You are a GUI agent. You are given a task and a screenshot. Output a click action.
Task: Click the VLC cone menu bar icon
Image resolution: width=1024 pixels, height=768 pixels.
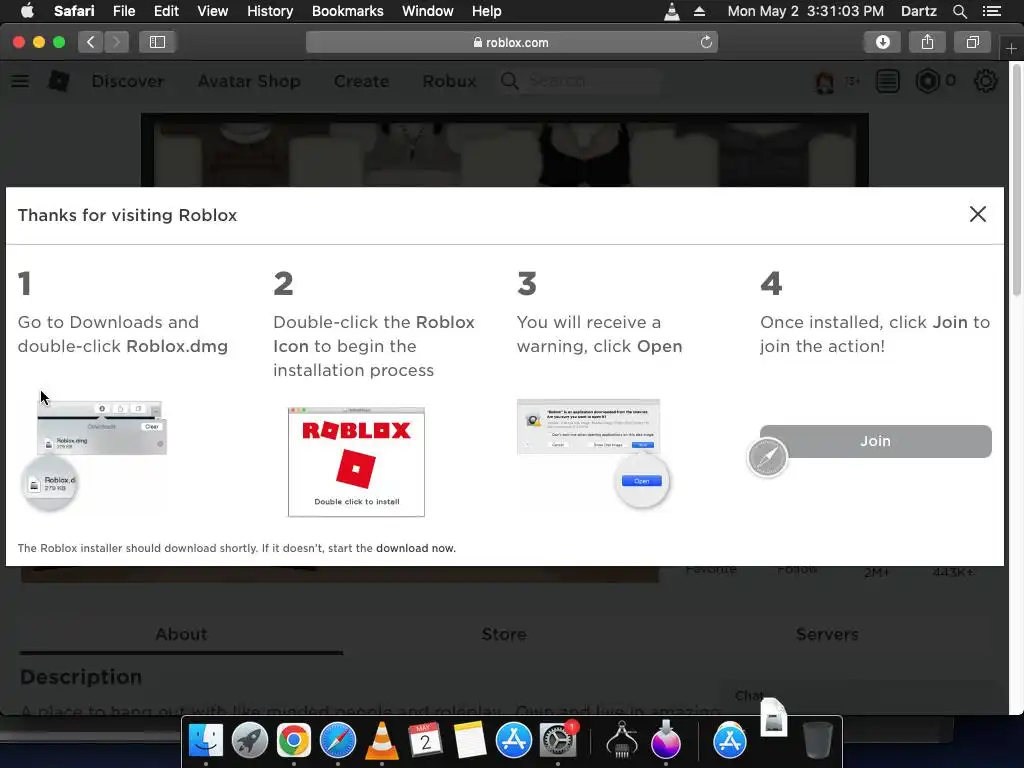click(671, 11)
